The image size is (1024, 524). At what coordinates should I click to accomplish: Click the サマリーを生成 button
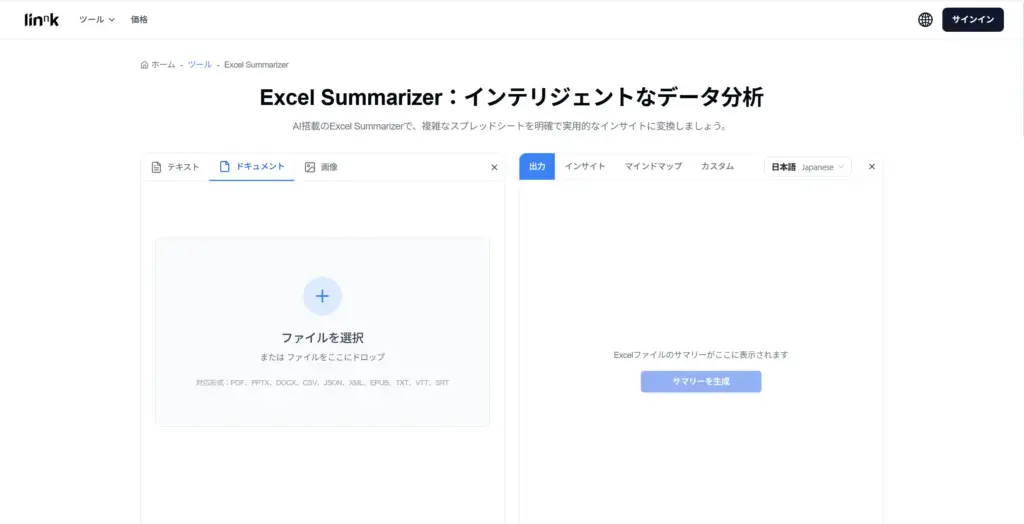coord(701,382)
